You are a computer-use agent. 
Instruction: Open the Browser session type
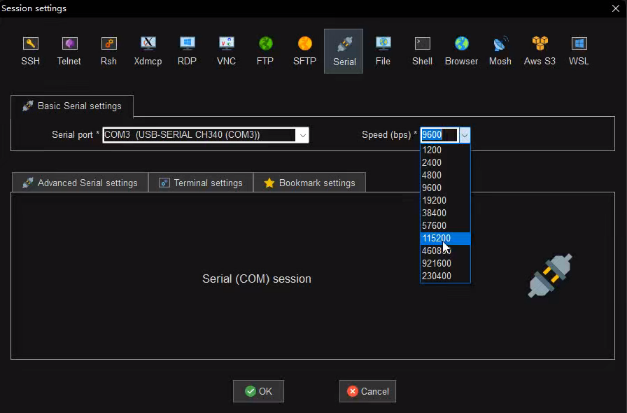pos(461,51)
